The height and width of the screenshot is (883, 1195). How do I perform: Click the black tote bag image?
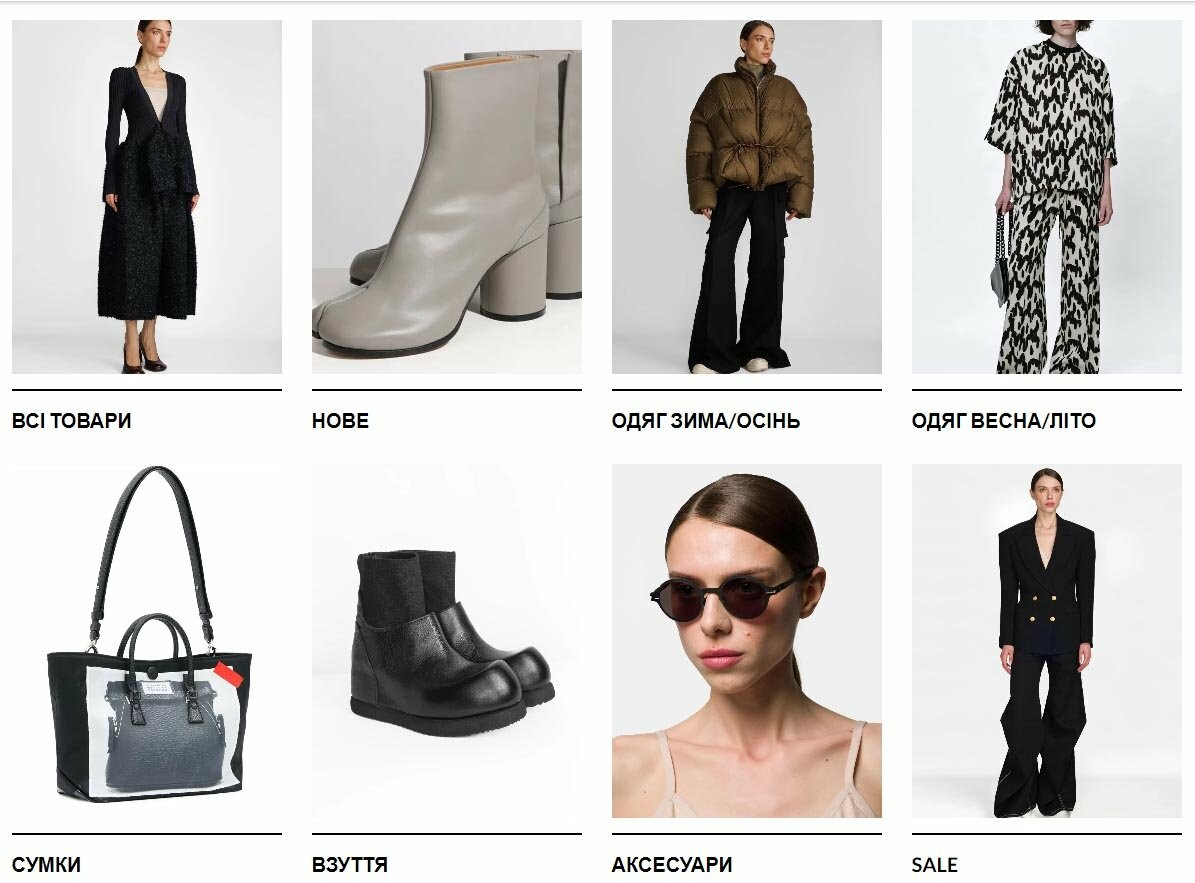click(x=147, y=641)
